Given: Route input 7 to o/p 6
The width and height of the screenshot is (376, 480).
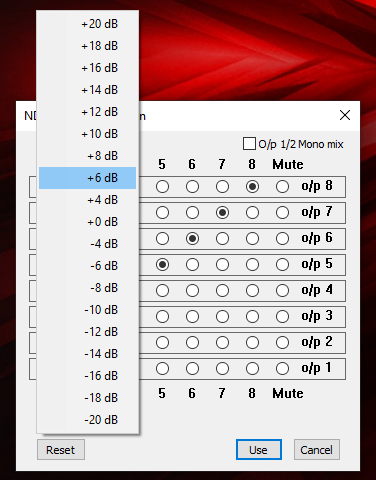Looking at the screenshot, I should (222, 239).
